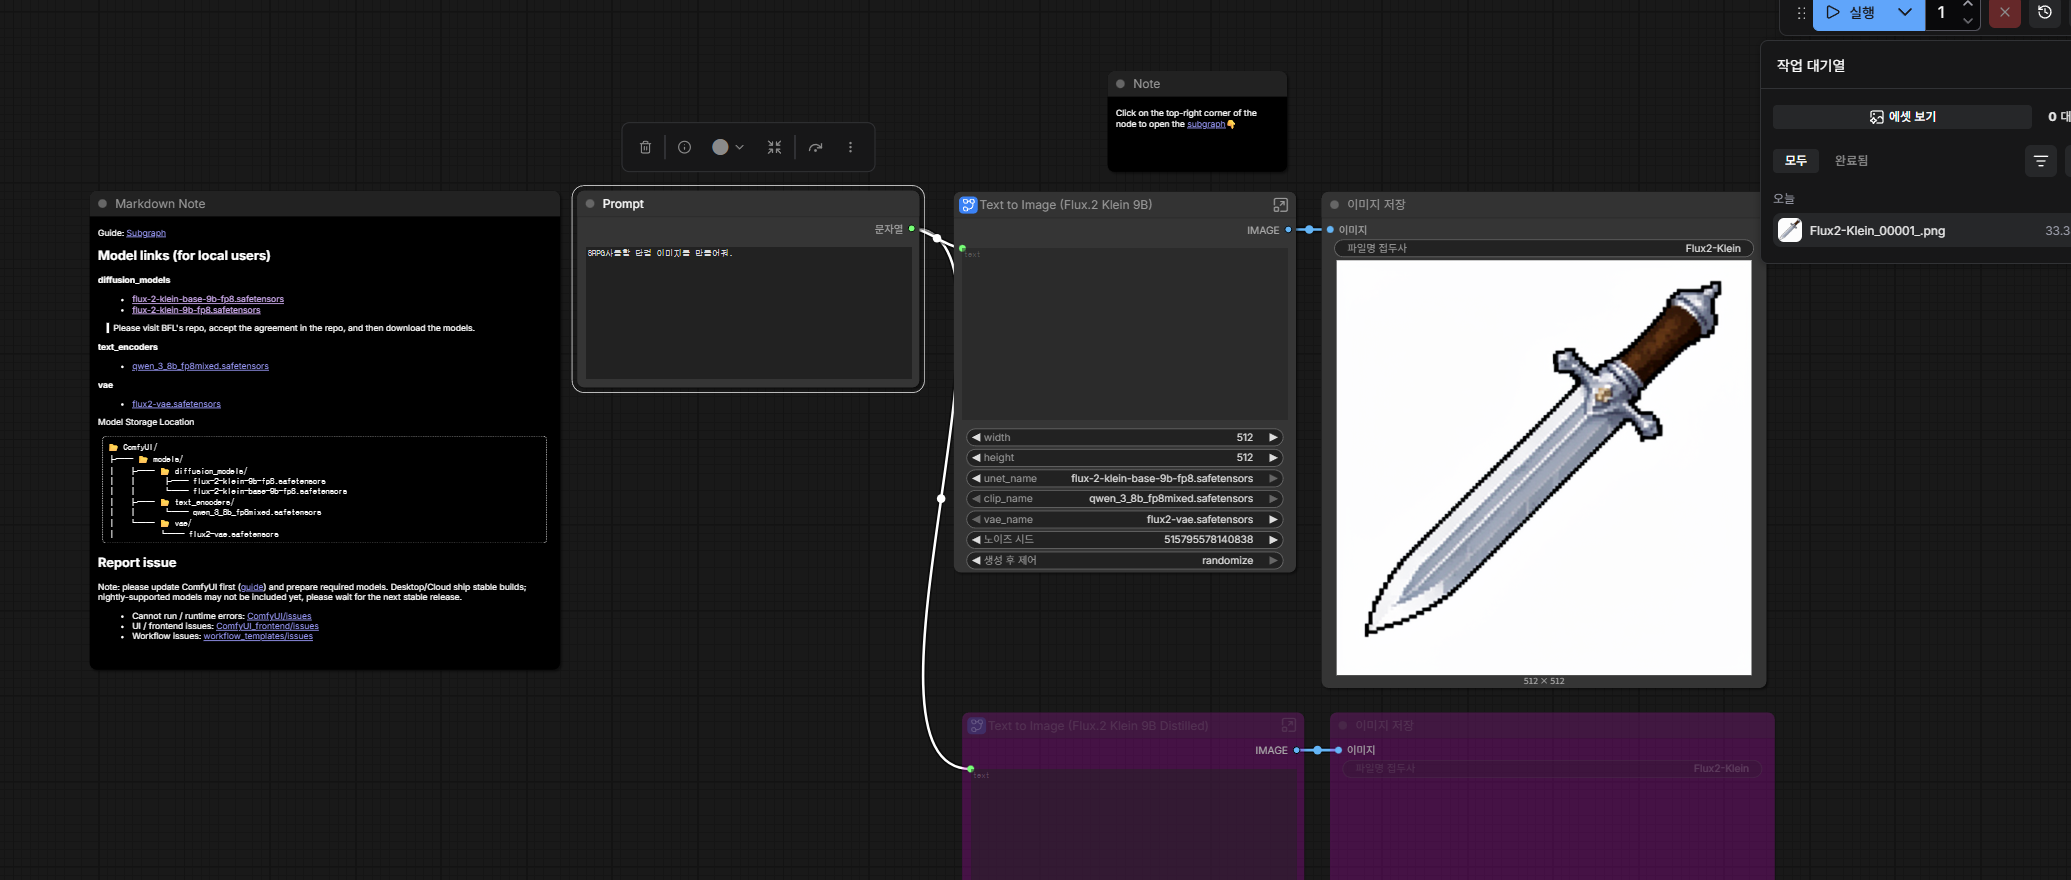
Task: Delete the selected node with trash icon
Action: coord(645,147)
